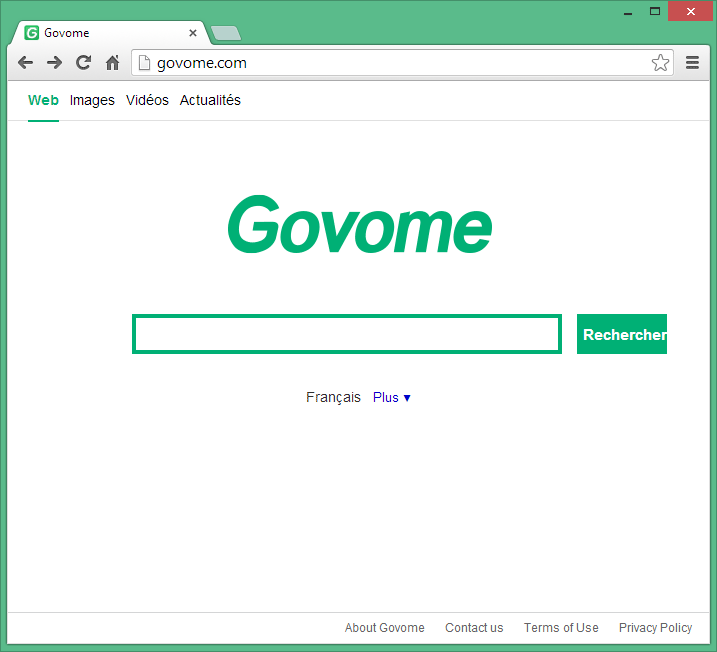Select the Vidéos search tab
The image size is (717, 652).
click(147, 101)
